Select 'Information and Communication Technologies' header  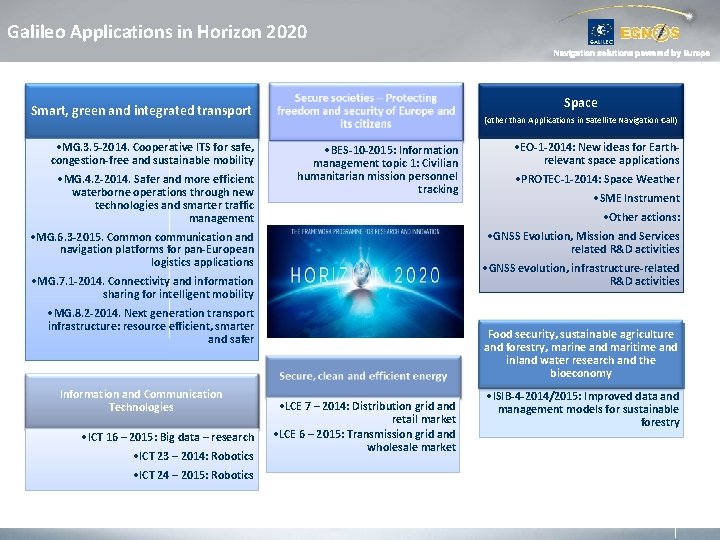(142, 401)
